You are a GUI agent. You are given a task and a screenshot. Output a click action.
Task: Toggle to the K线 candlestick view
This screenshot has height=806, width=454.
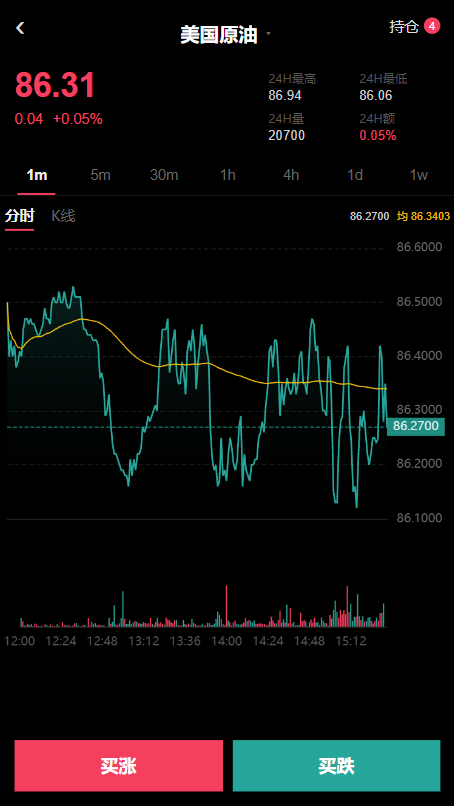pyautogui.click(x=63, y=216)
